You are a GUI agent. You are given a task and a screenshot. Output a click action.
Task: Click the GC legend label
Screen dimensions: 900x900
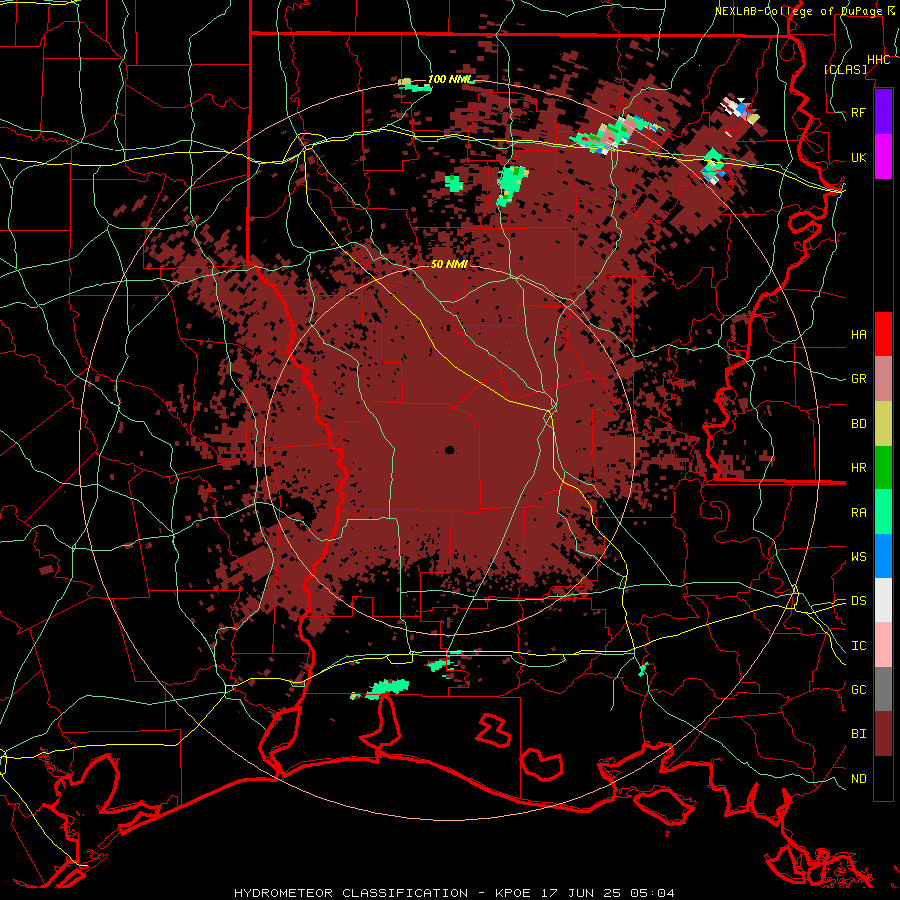pyautogui.click(x=858, y=689)
